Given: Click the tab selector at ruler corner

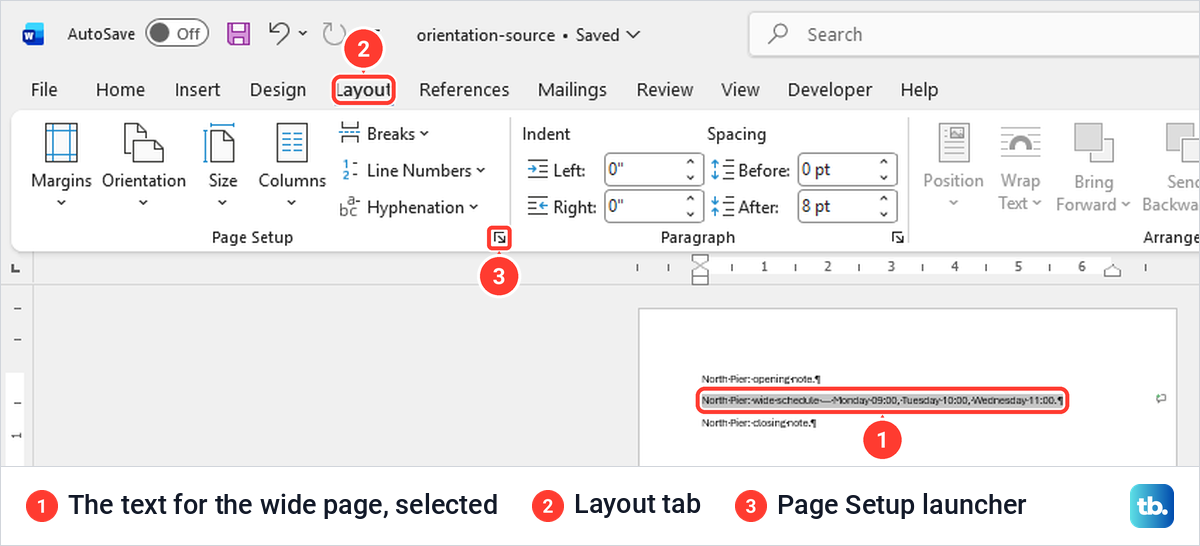Looking at the screenshot, I should [16, 268].
